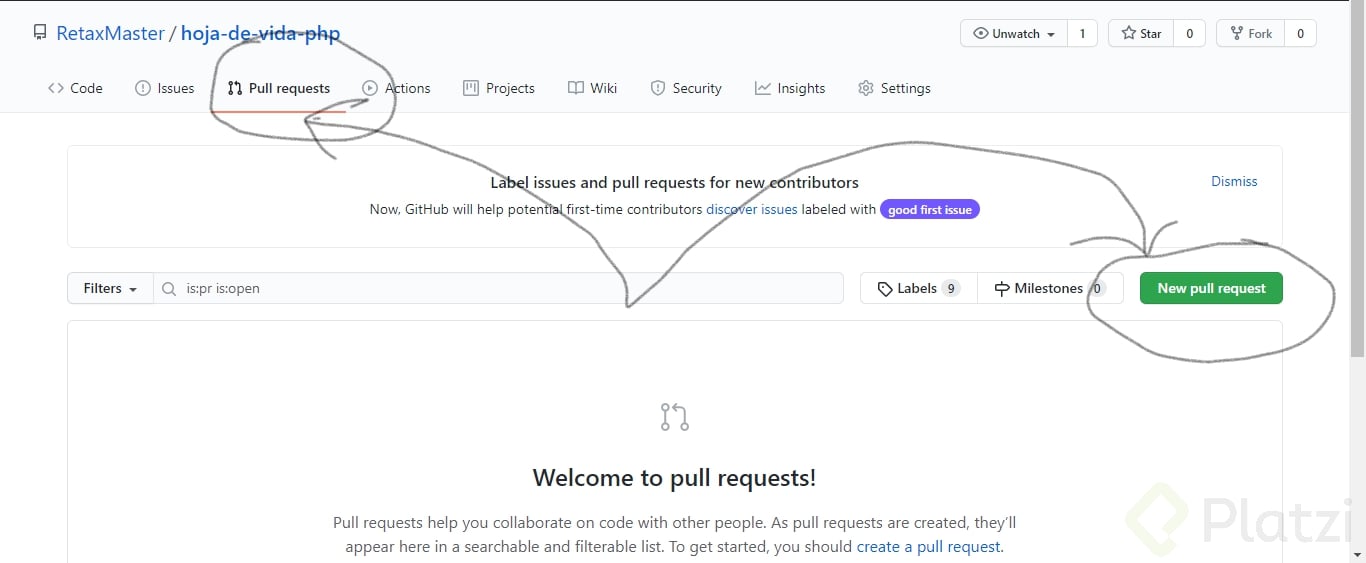Open the hoja-de-vida-php repository link
Viewport: 1366px width, 563px height.
pyautogui.click(x=260, y=33)
